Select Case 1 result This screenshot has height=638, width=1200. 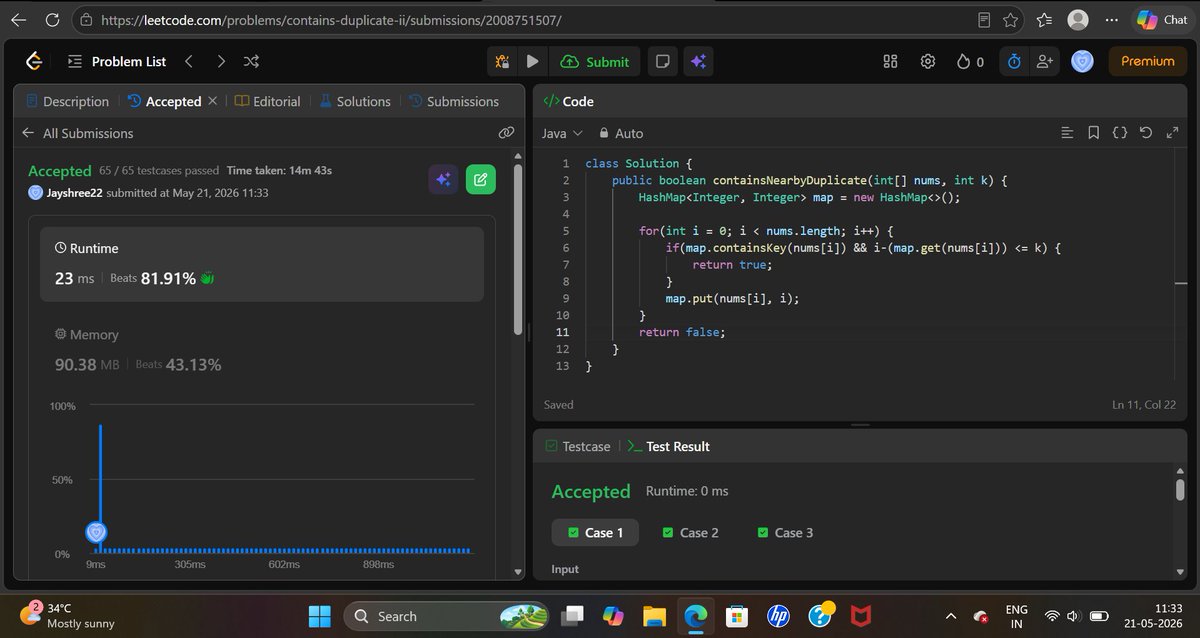tap(595, 533)
